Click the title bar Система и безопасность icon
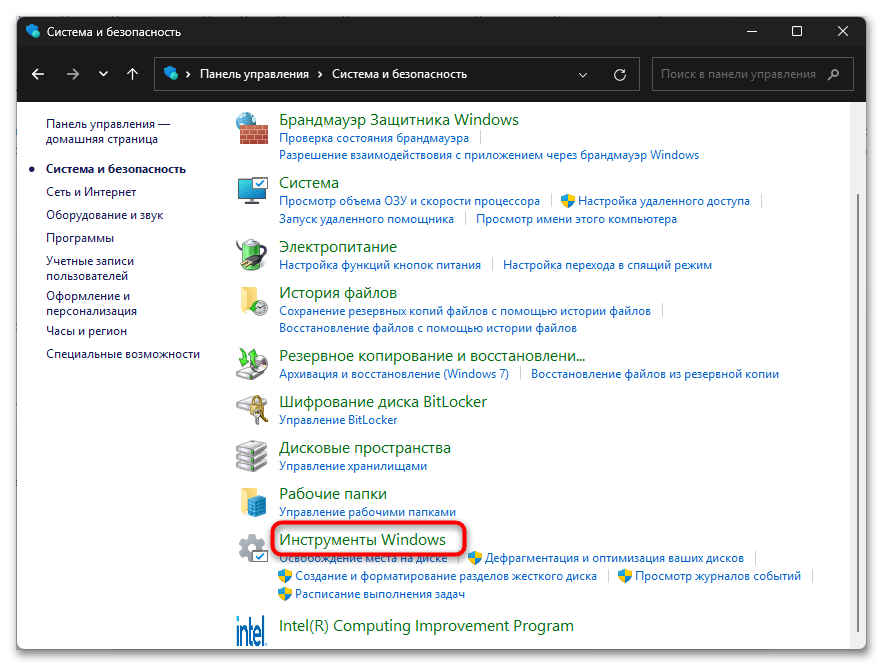Viewport: 883px width, 666px height. pyautogui.click(x=33, y=31)
